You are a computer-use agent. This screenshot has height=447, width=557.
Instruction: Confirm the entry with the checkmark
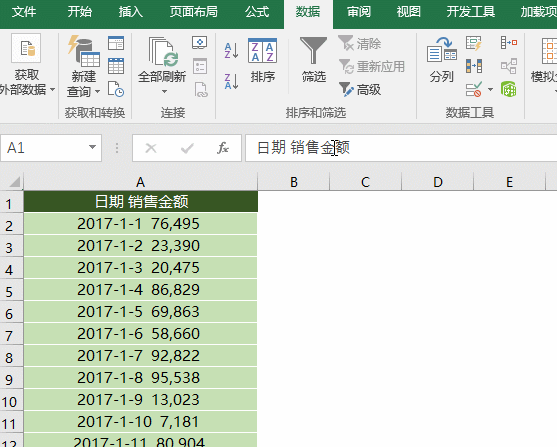187,148
